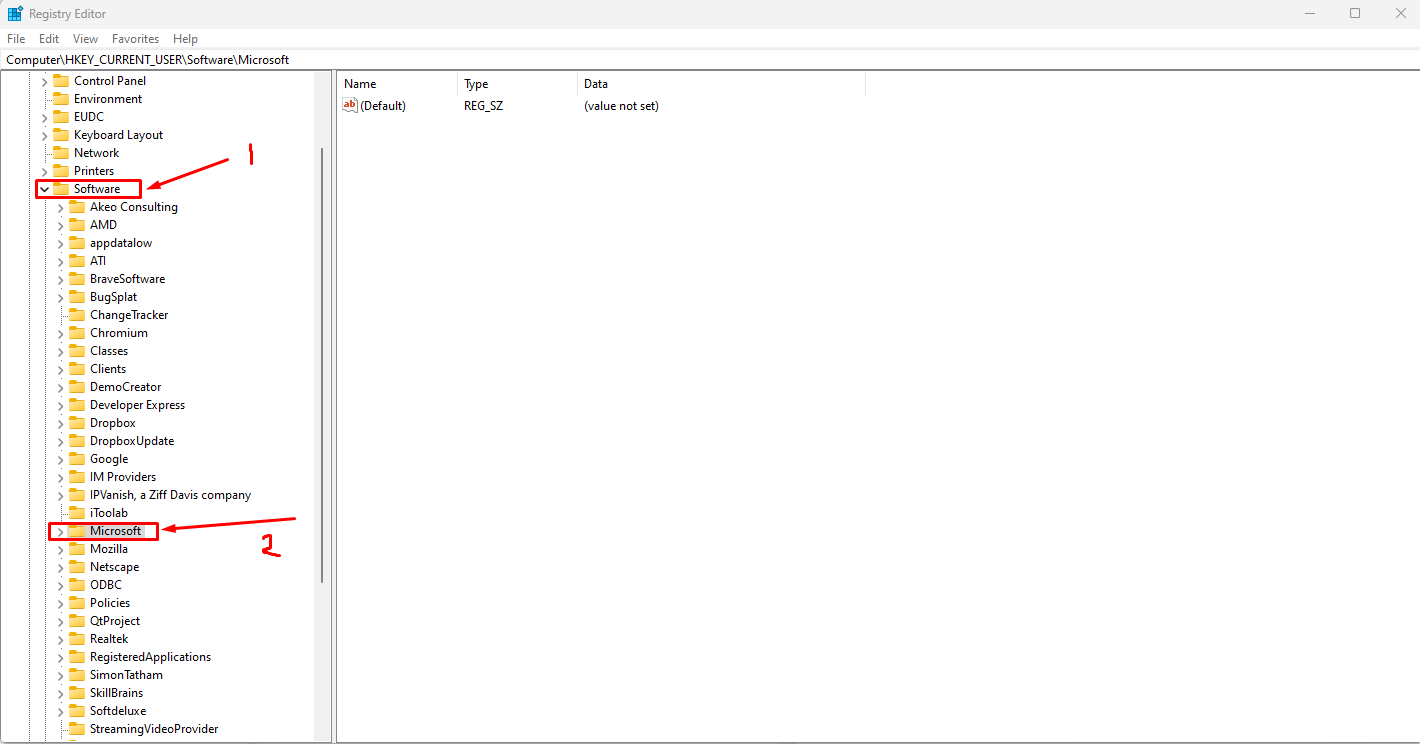The image size is (1420, 744).
Task: Select the Developer Express folder icon
Action: [x=77, y=405]
